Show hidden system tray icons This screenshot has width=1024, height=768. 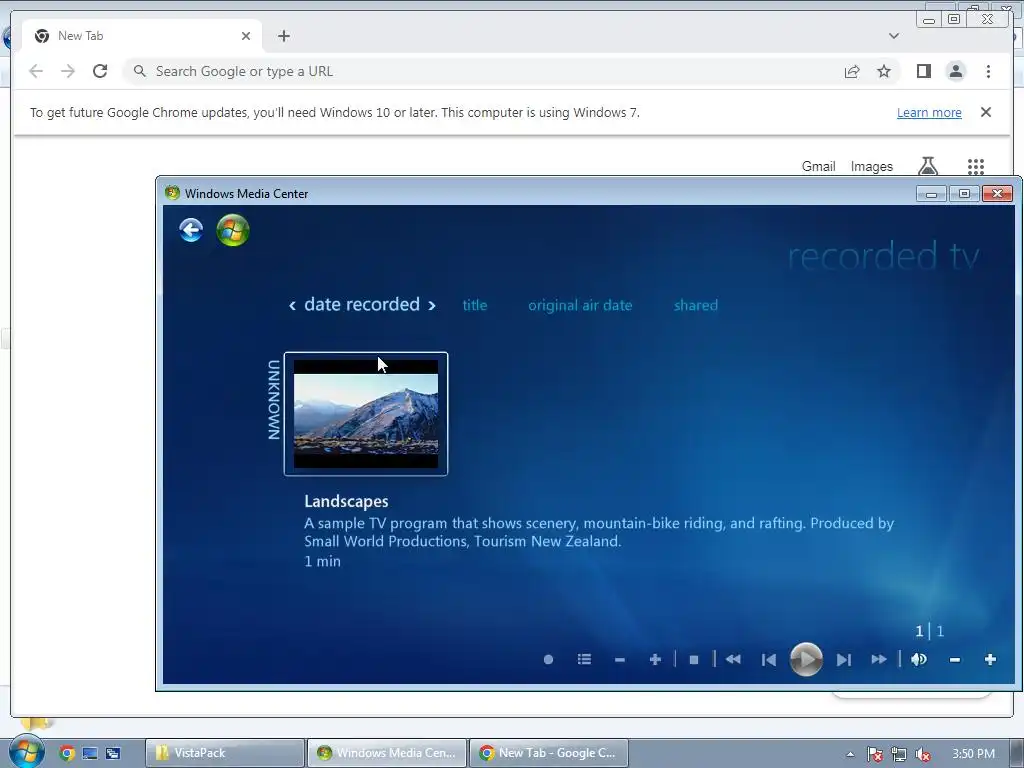tap(850, 754)
